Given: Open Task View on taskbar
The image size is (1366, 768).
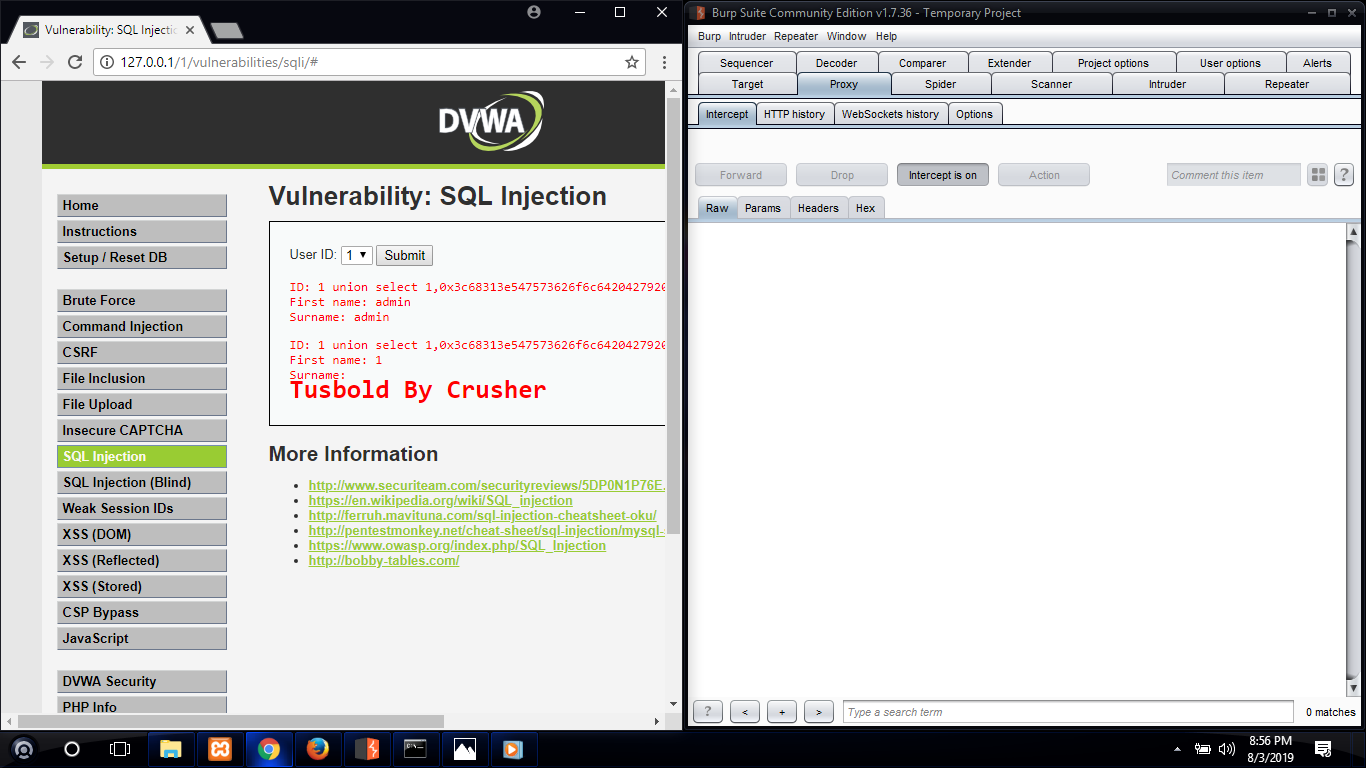Looking at the screenshot, I should (120, 748).
